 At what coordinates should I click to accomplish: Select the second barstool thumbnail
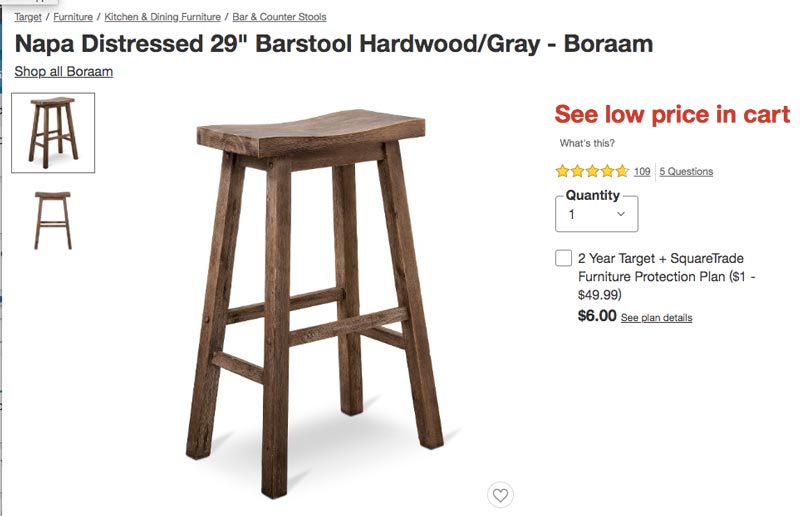(x=53, y=220)
